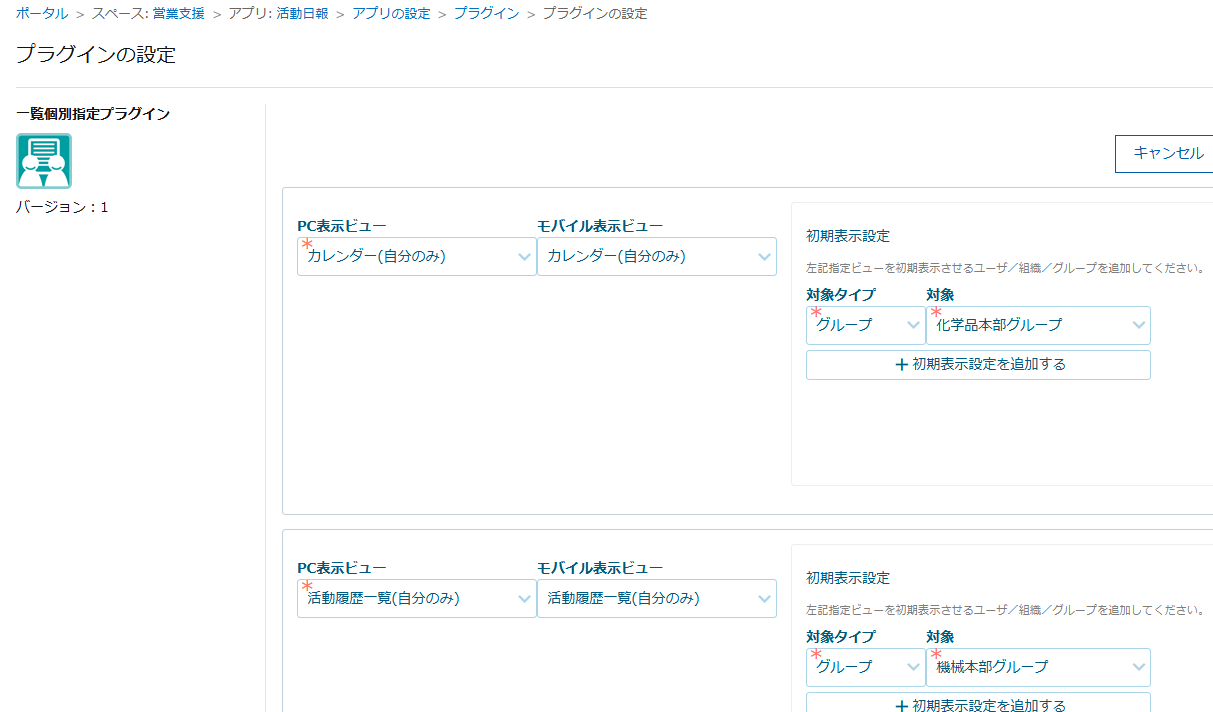This screenshot has width=1213, height=712.
Task: Click second 初期表示設定を追加する button at bottom
Action: pos(978,704)
